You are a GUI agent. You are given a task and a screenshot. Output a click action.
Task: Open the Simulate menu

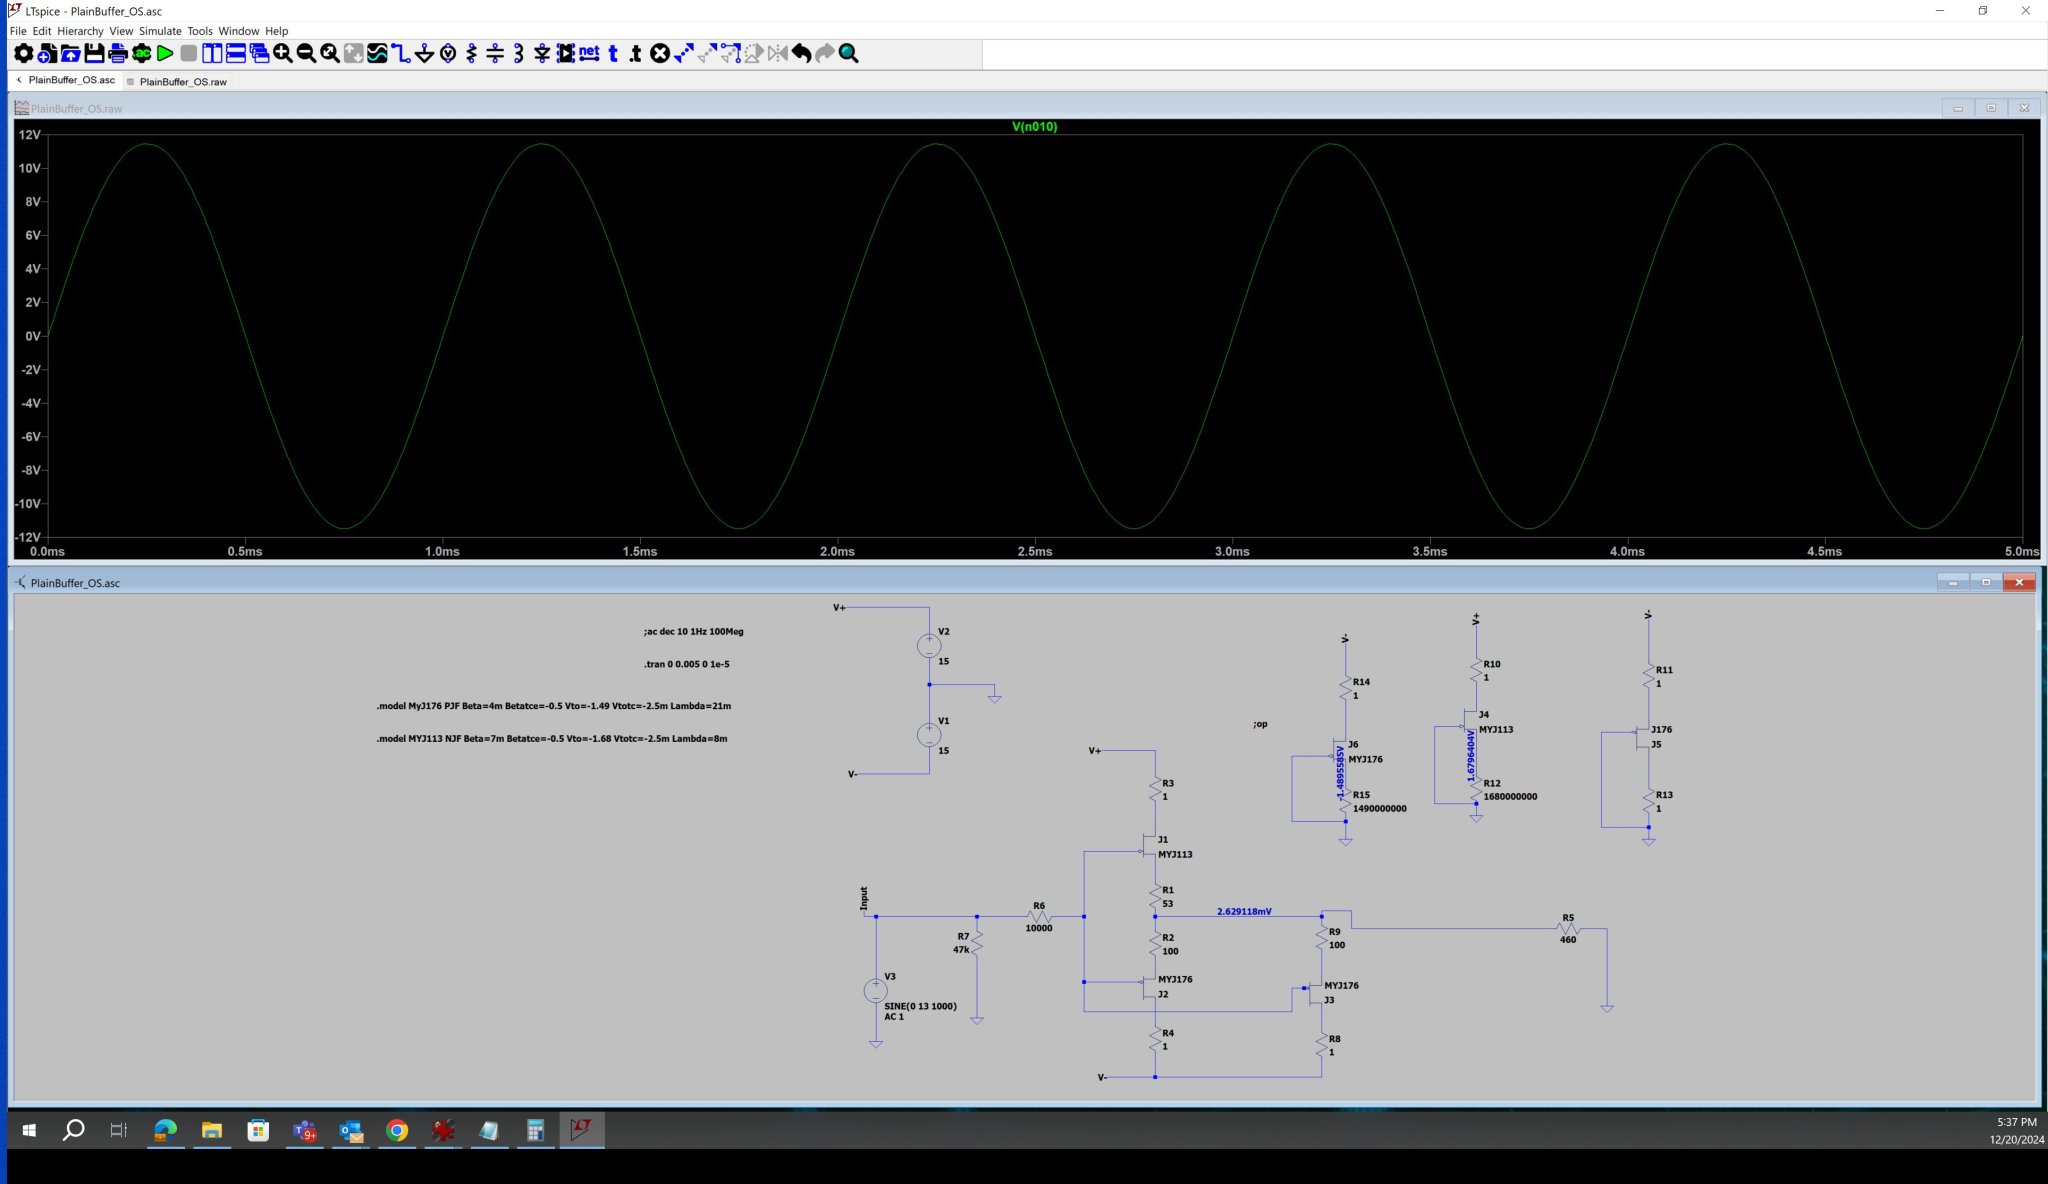coord(160,31)
